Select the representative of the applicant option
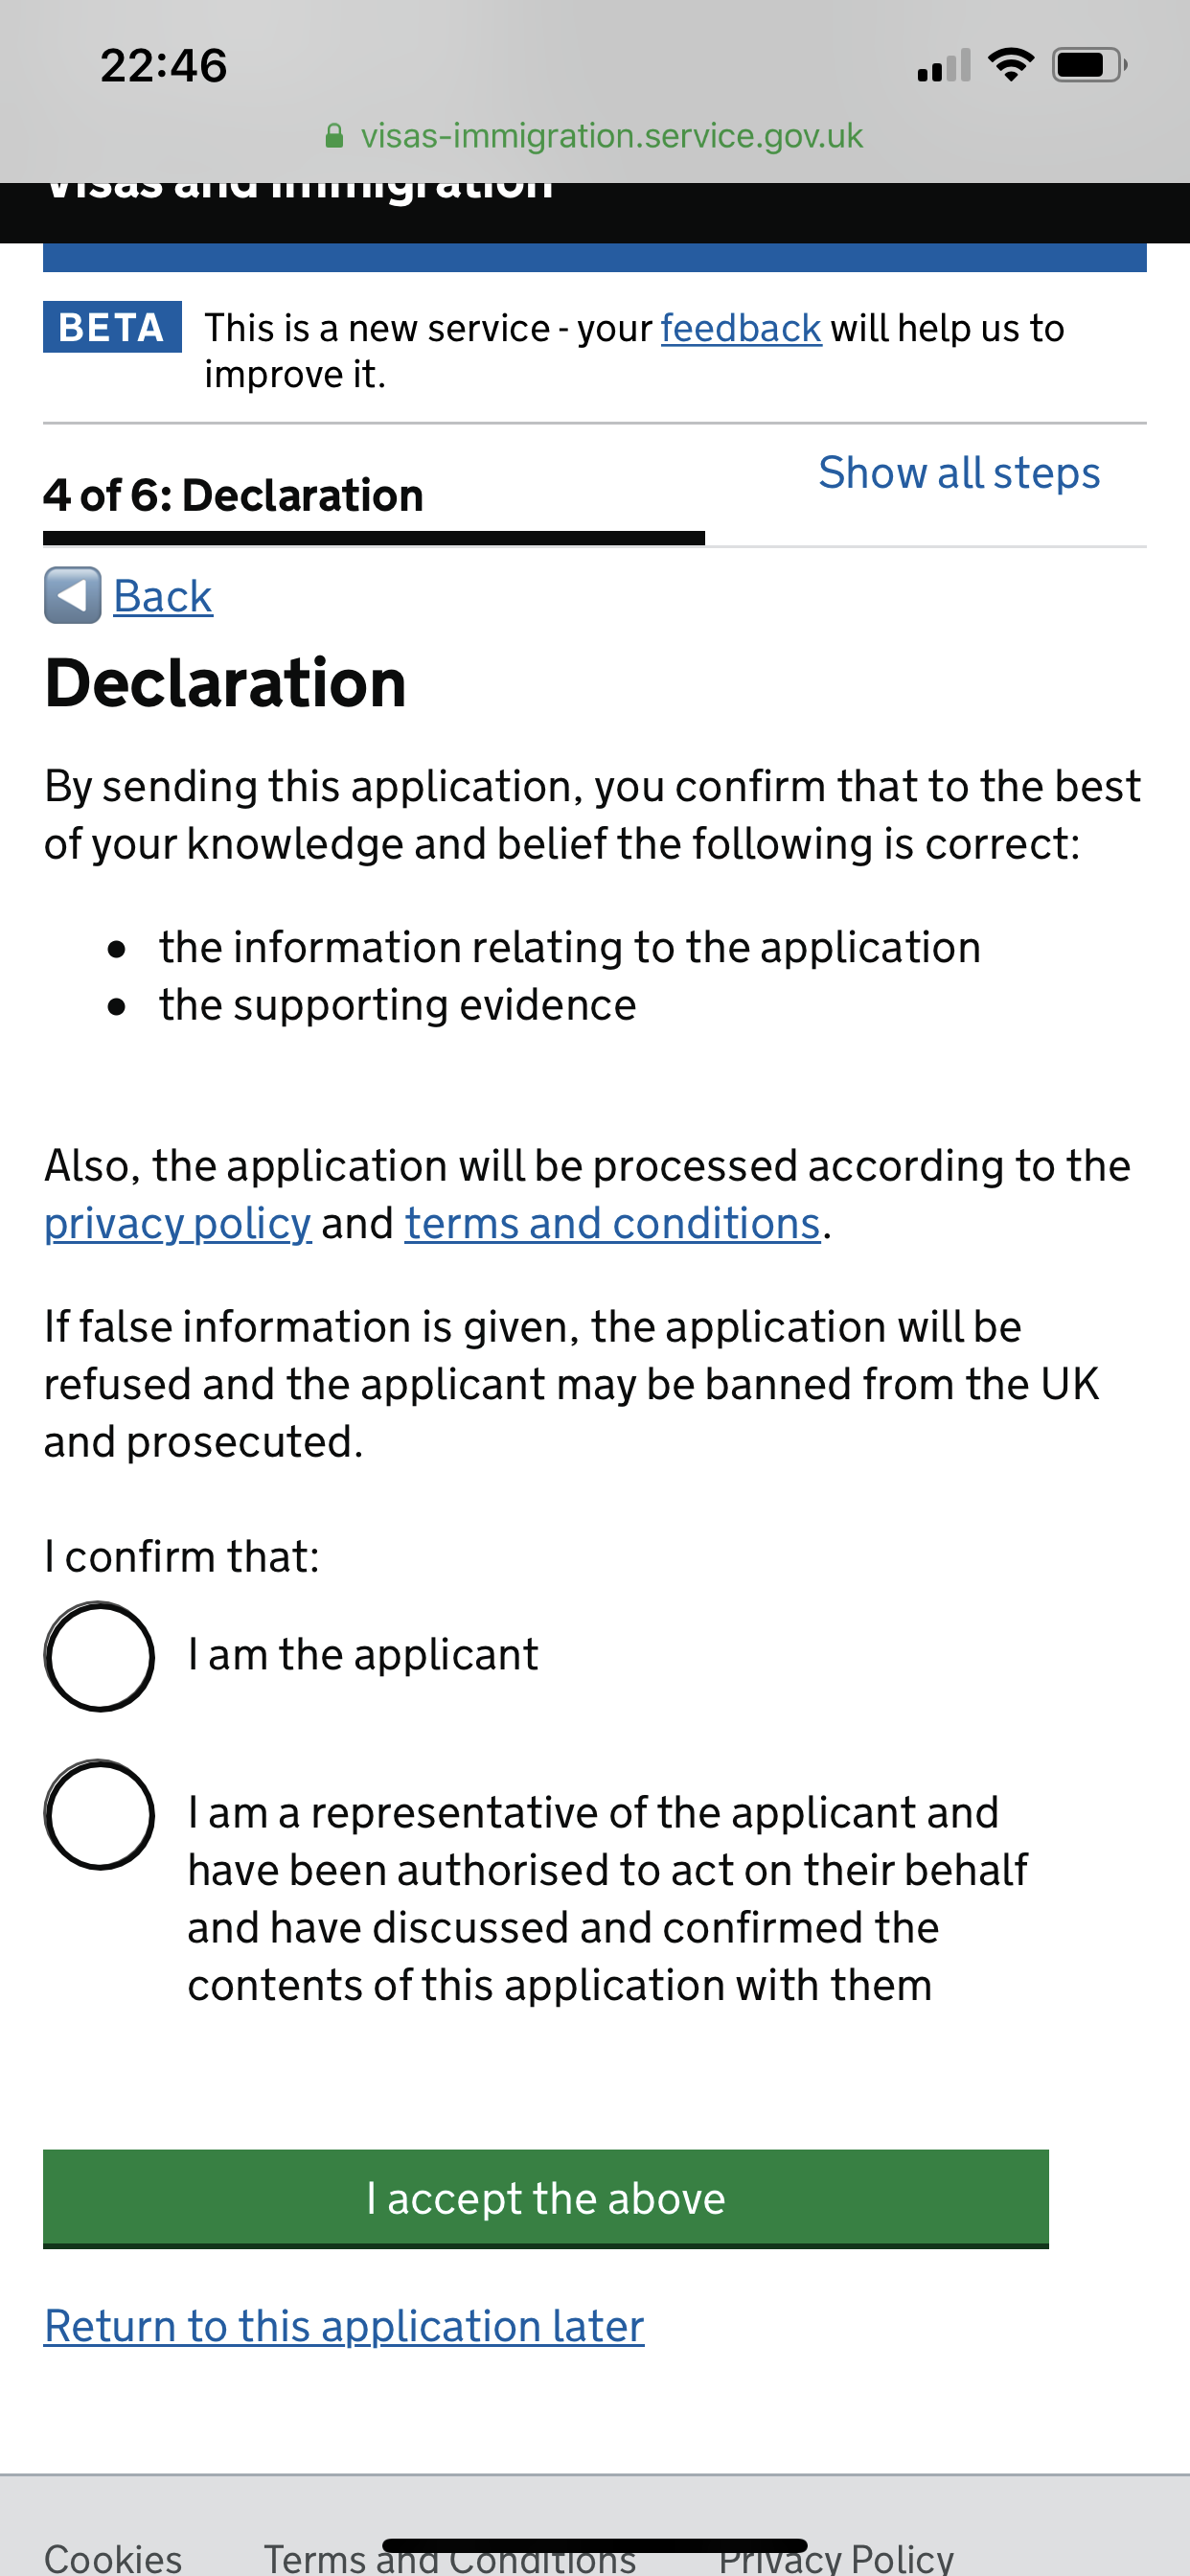 click(x=99, y=1815)
